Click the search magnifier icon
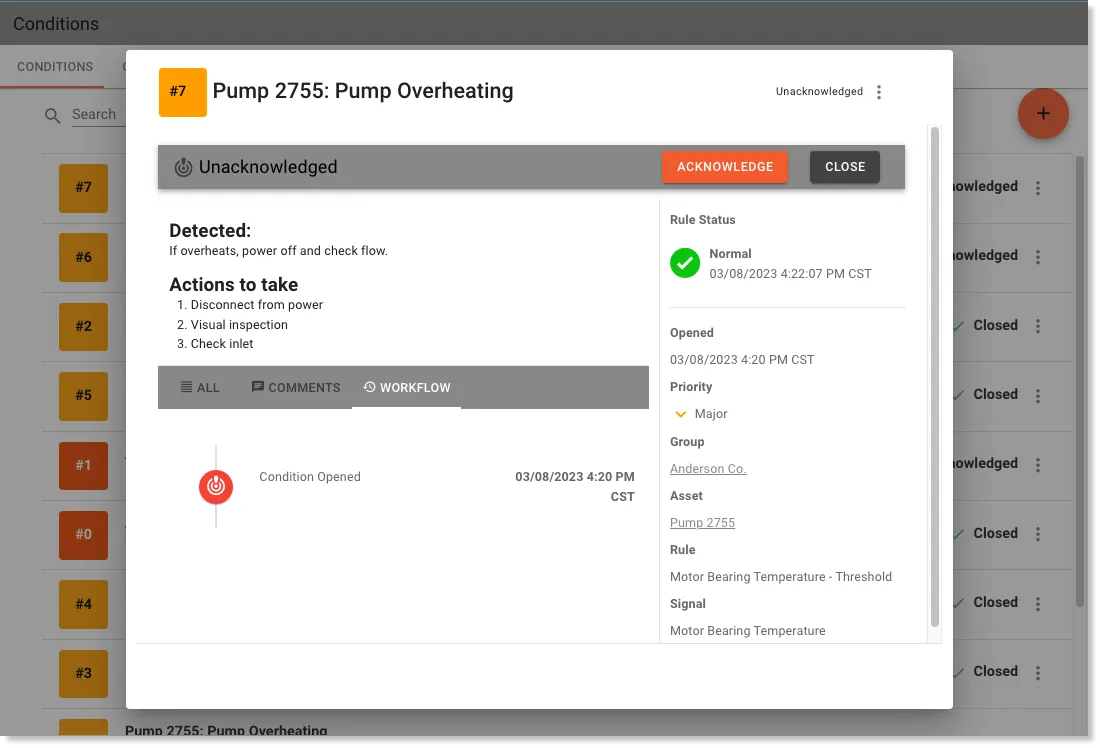 tap(53, 115)
